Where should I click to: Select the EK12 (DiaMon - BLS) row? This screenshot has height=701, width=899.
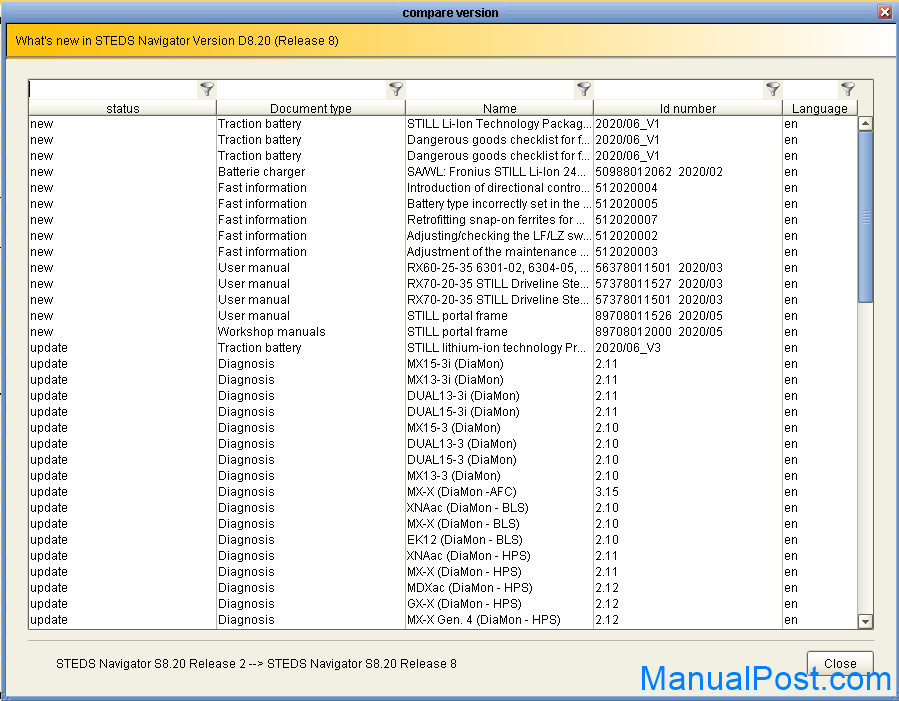tap(443, 541)
